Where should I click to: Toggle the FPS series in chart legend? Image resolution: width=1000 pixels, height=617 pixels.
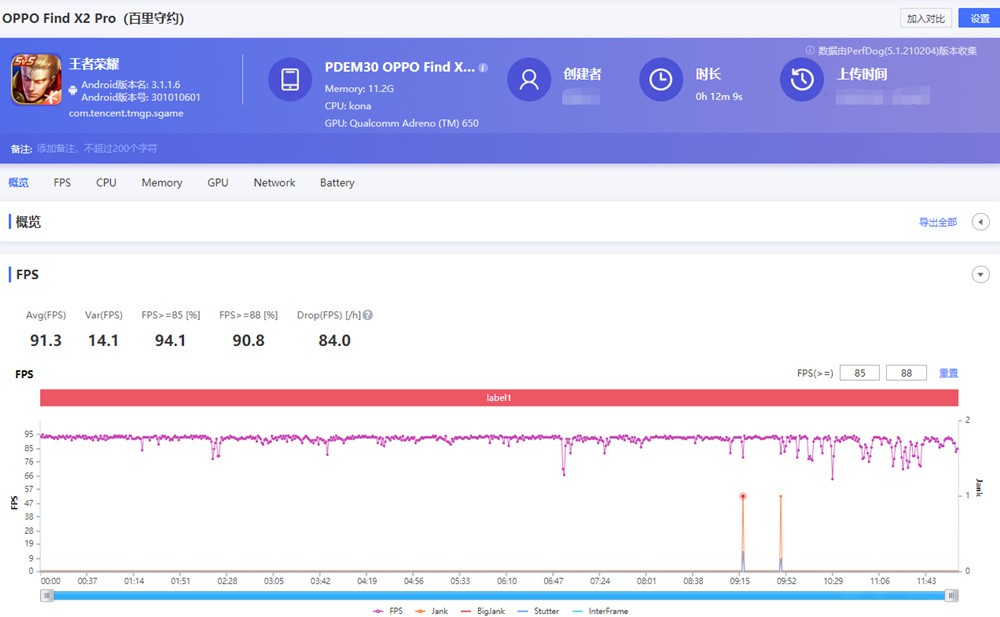pos(388,611)
